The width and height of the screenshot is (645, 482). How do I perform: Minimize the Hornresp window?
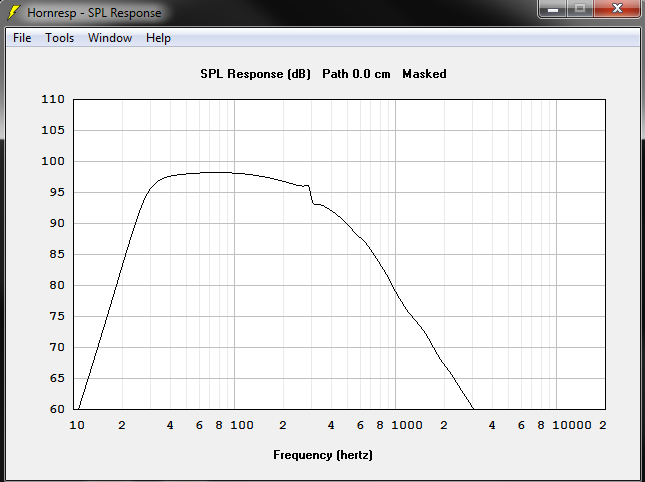[553, 8]
